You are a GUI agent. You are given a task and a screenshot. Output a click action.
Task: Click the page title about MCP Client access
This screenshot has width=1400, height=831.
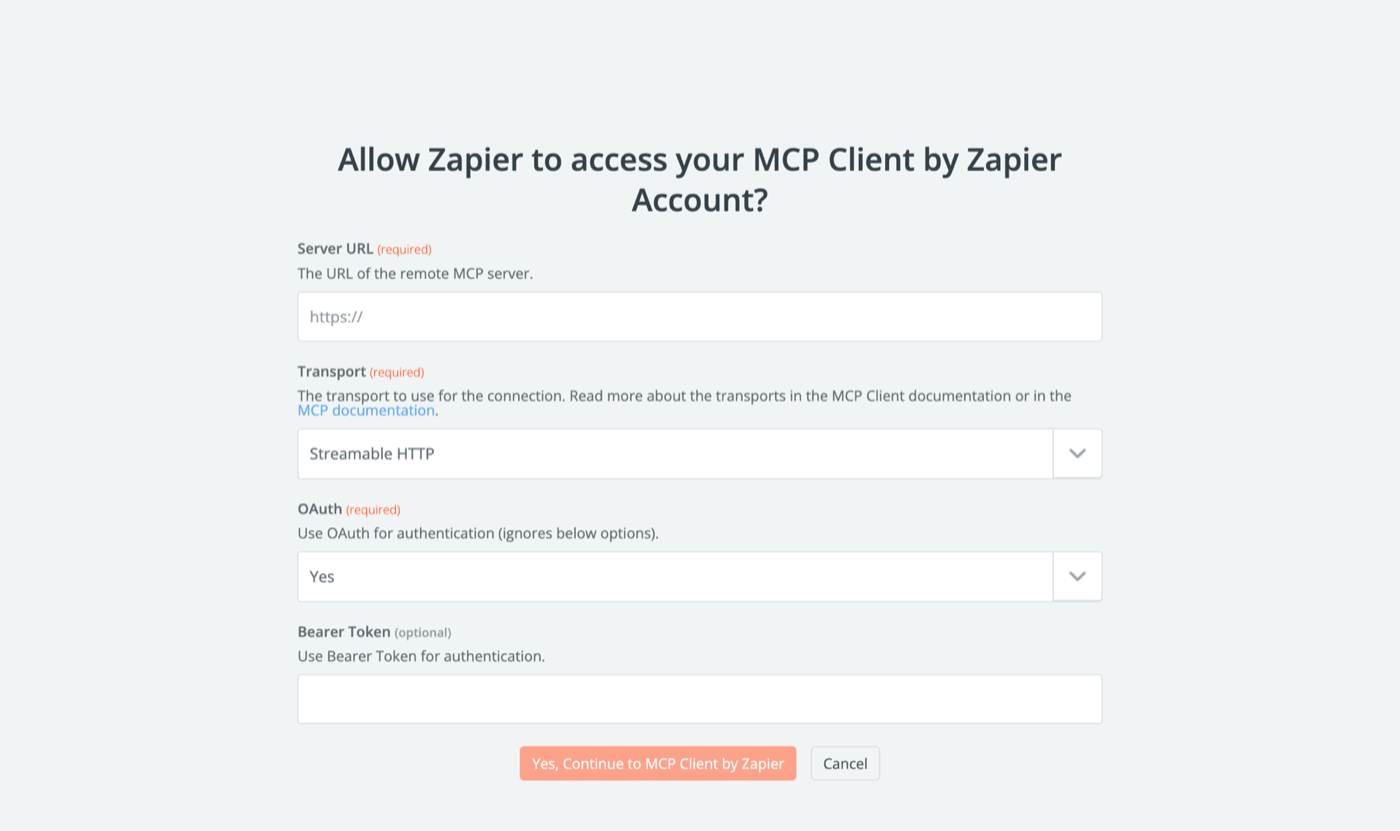[x=699, y=180]
